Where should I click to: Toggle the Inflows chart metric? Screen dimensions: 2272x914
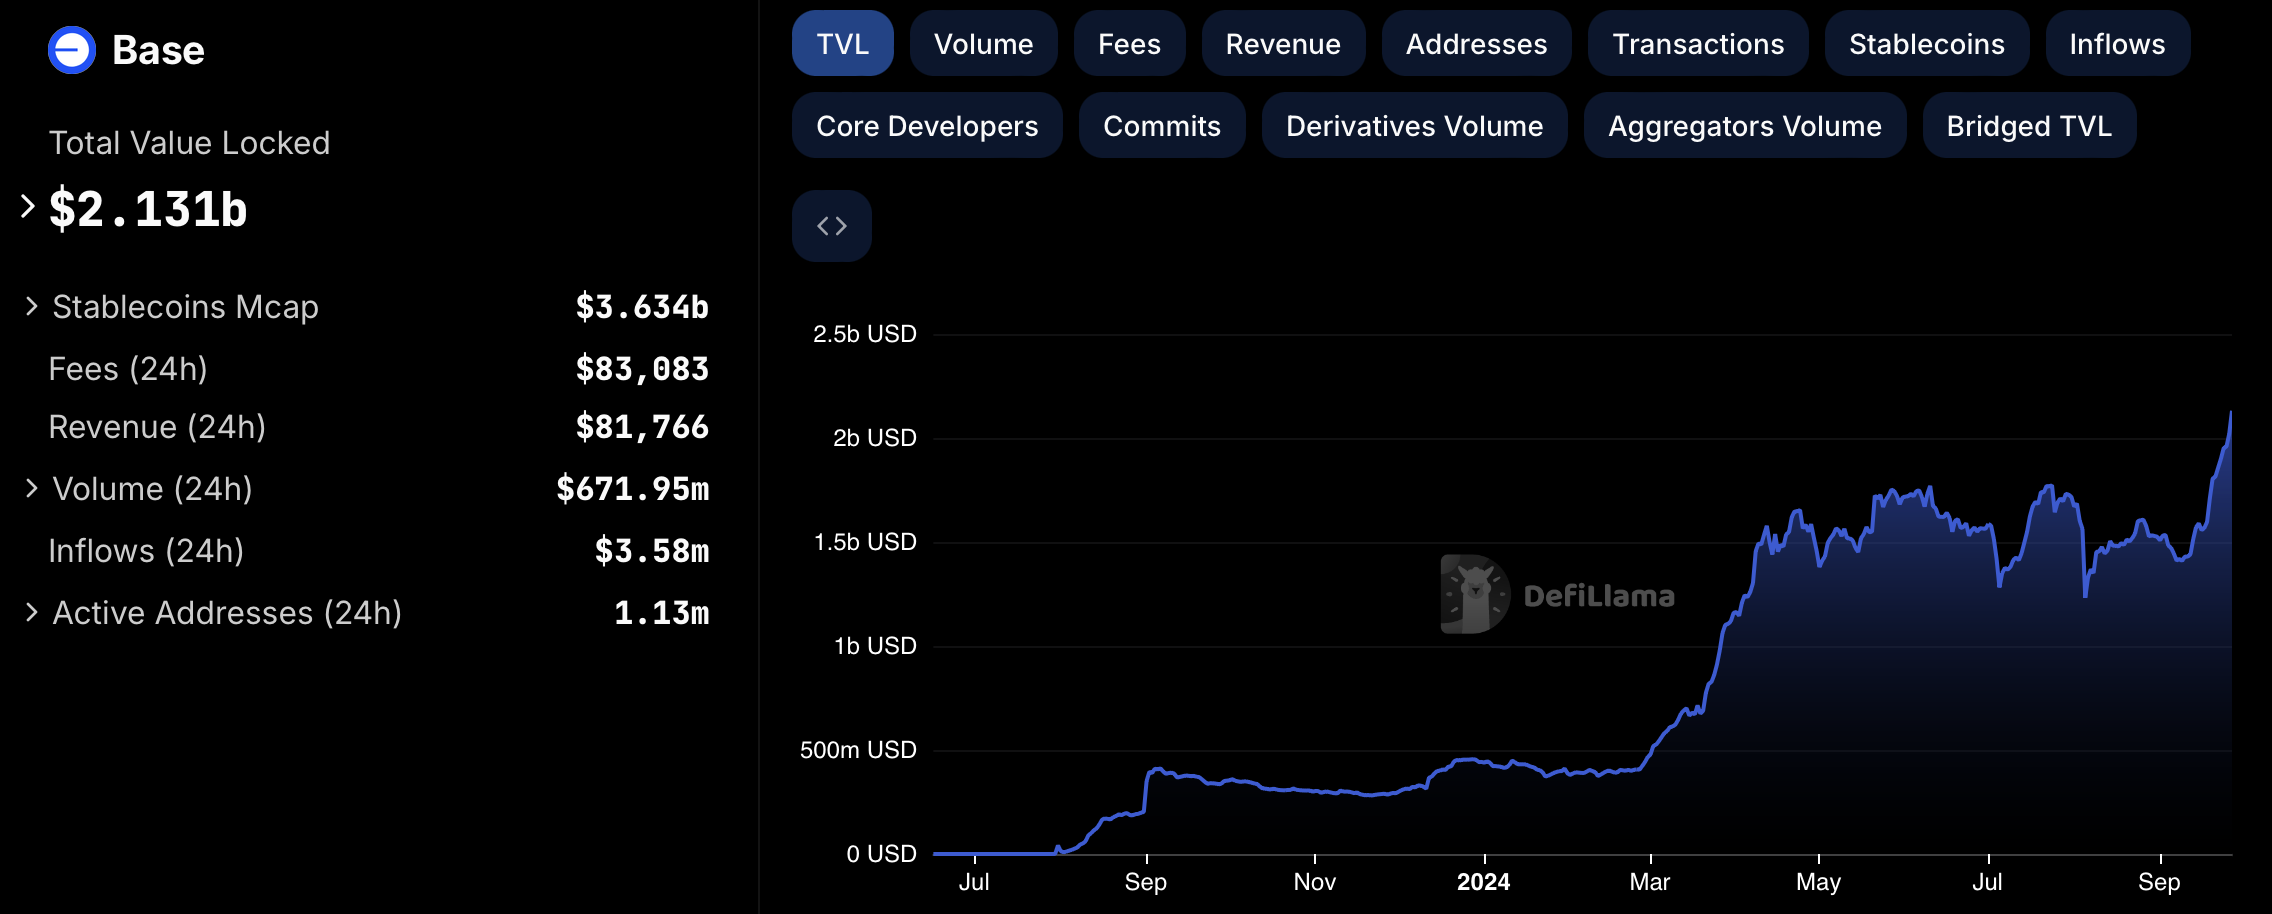(x=2118, y=44)
